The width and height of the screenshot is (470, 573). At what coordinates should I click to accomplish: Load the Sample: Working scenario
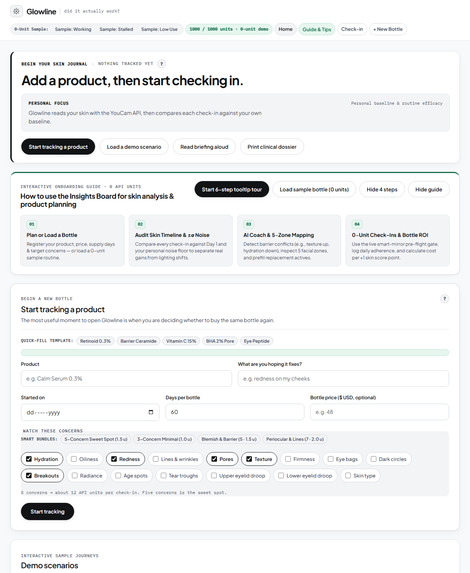pos(73,29)
